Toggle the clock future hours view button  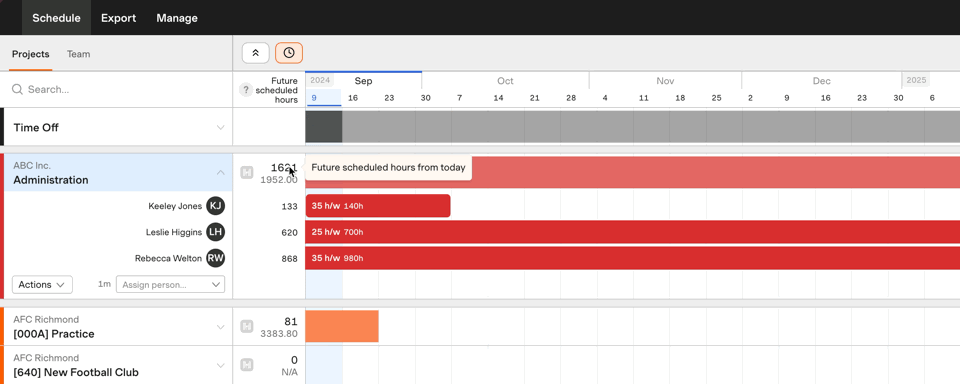pos(289,53)
